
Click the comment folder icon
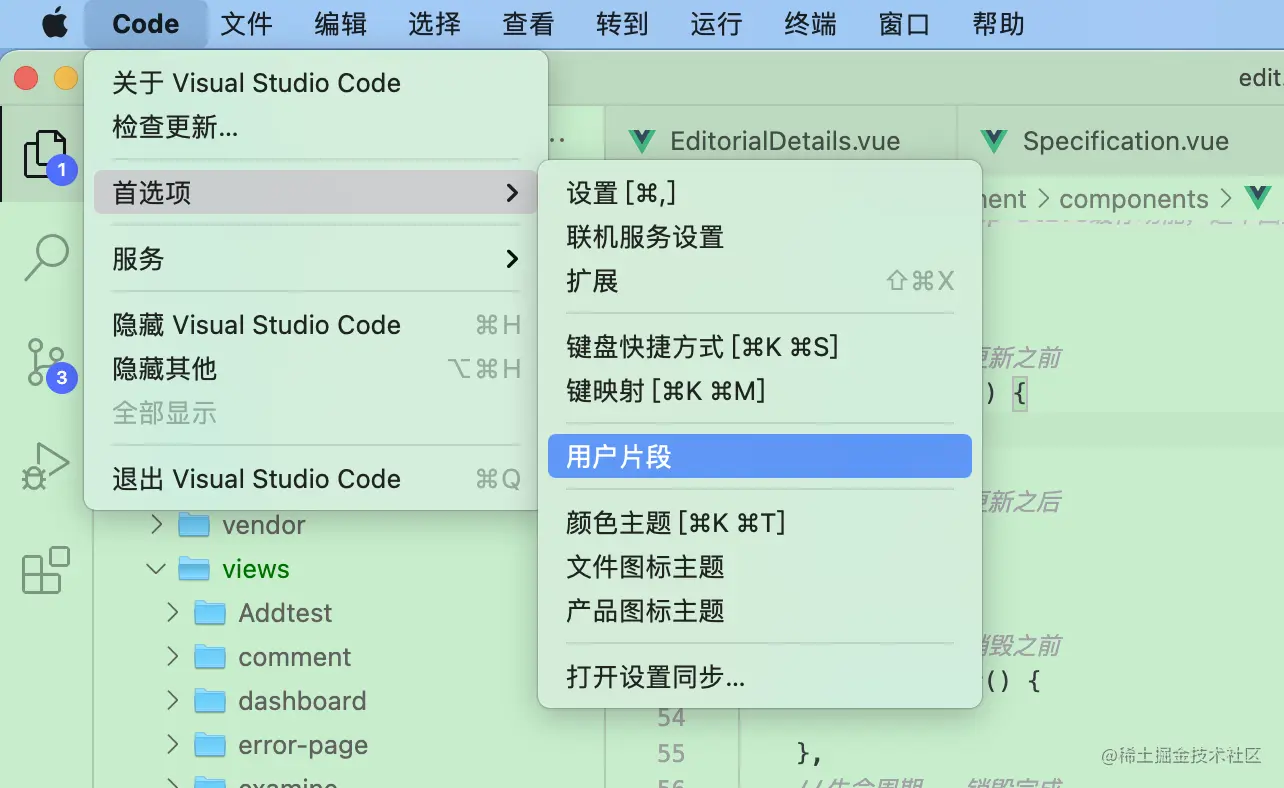click(209, 657)
